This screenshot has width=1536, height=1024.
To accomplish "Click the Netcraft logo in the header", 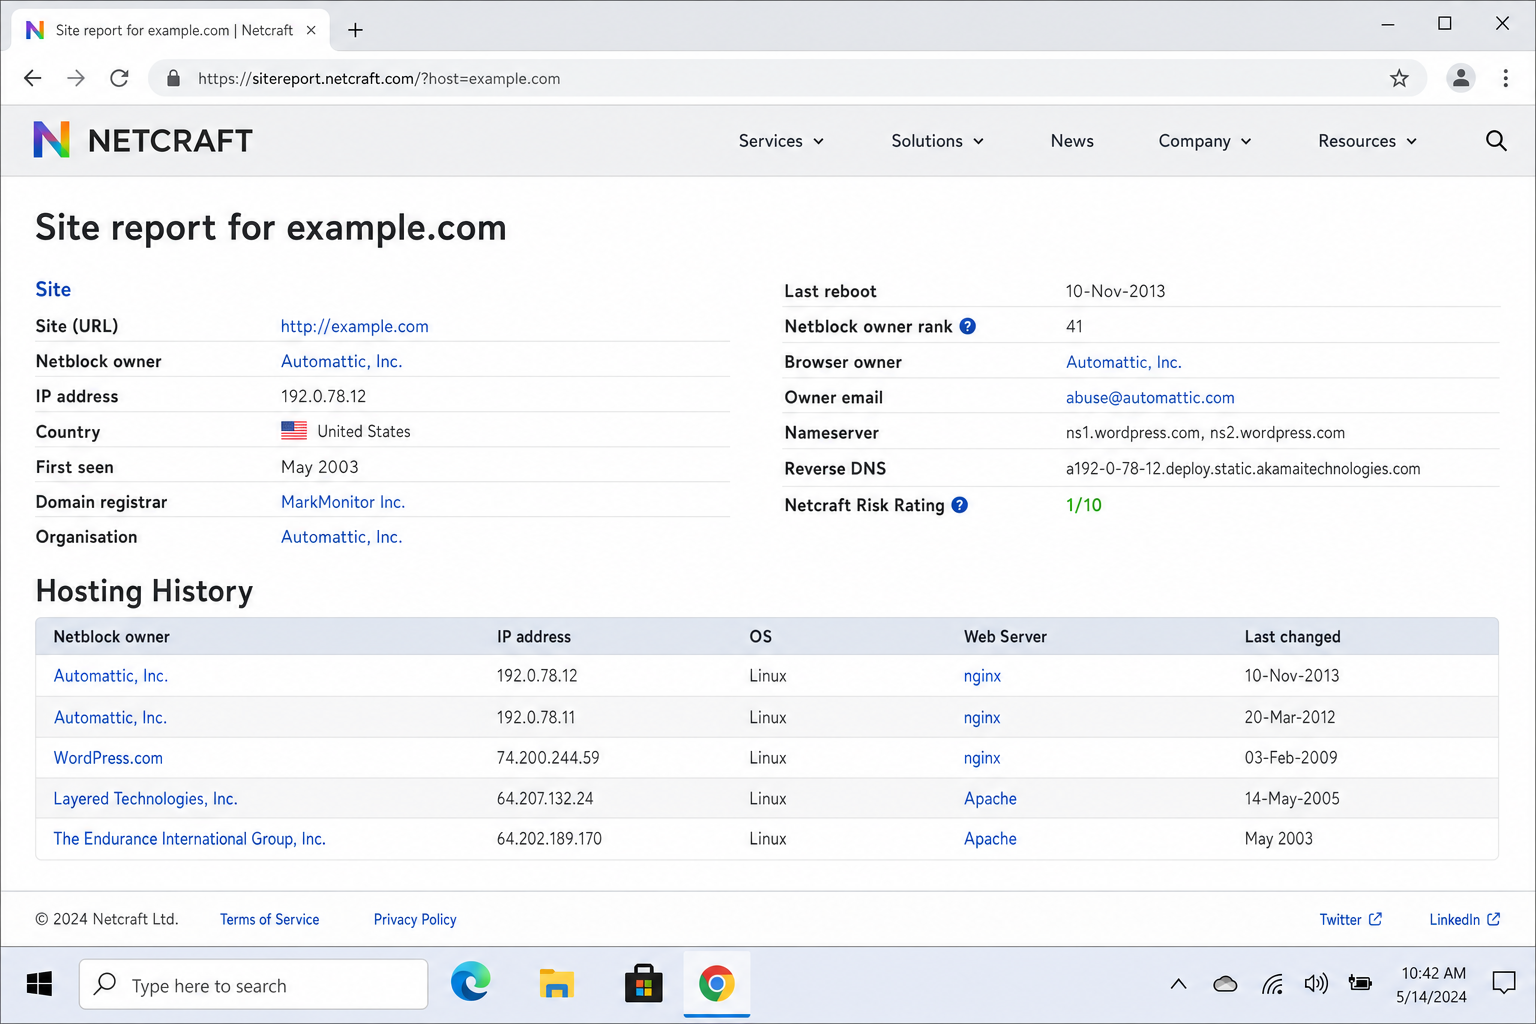I will pos(142,140).
